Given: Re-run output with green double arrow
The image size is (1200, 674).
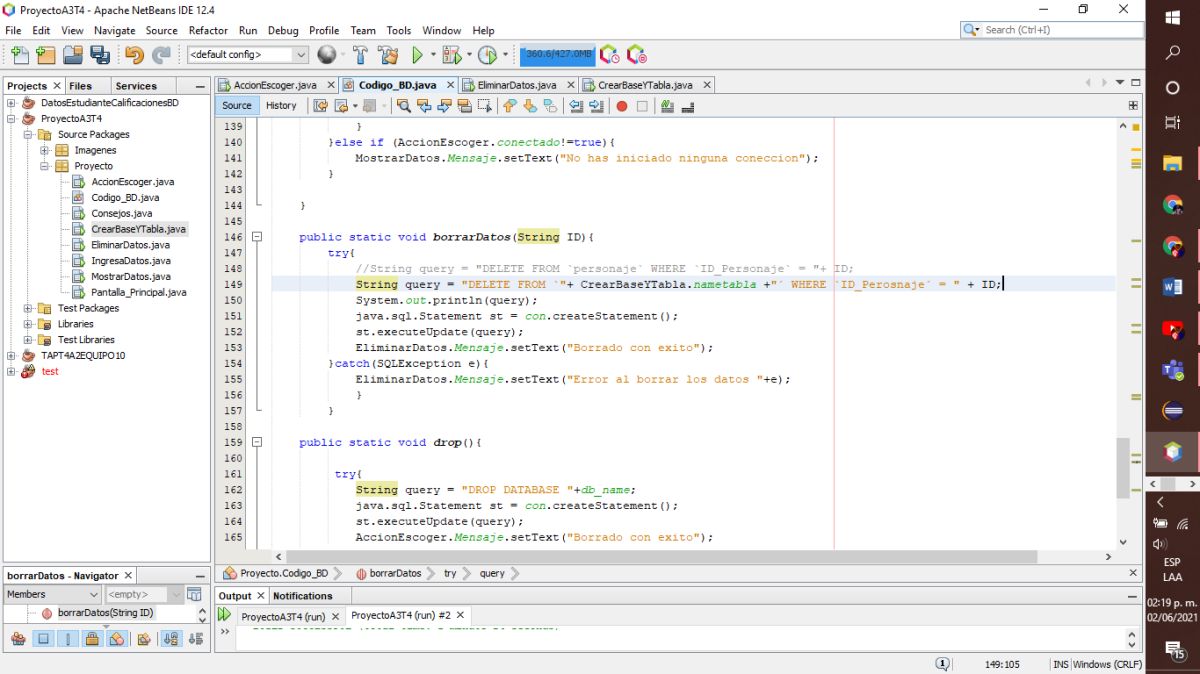Looking at the screenshot, I should coord(225,616).
